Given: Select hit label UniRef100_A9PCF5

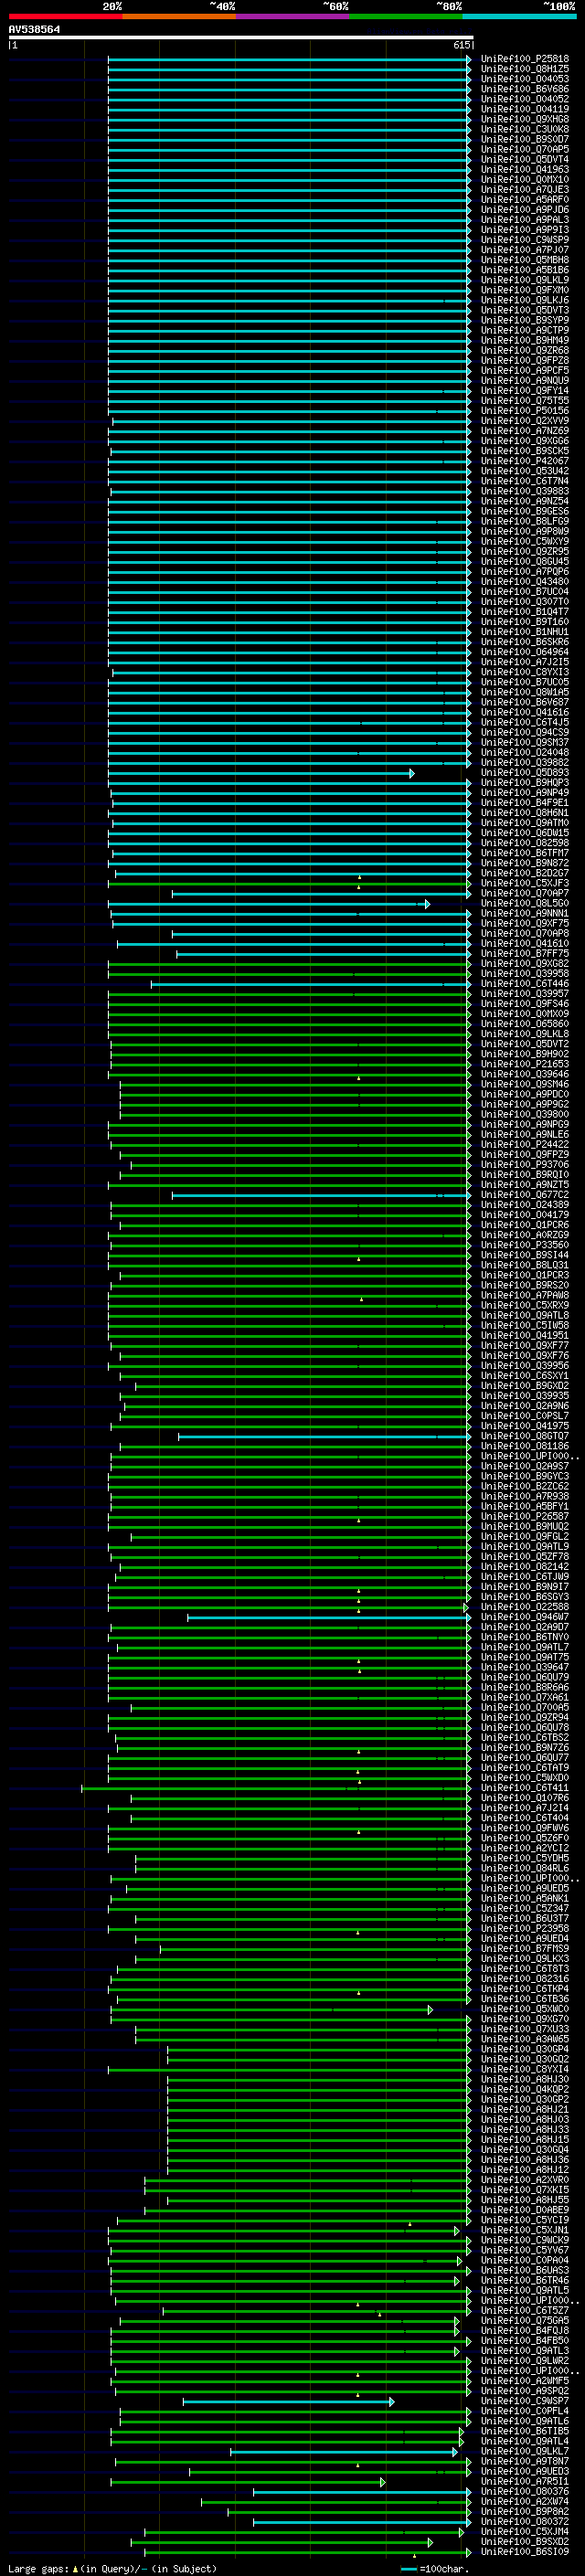Looking at the screenshot, I should (524, 370).
